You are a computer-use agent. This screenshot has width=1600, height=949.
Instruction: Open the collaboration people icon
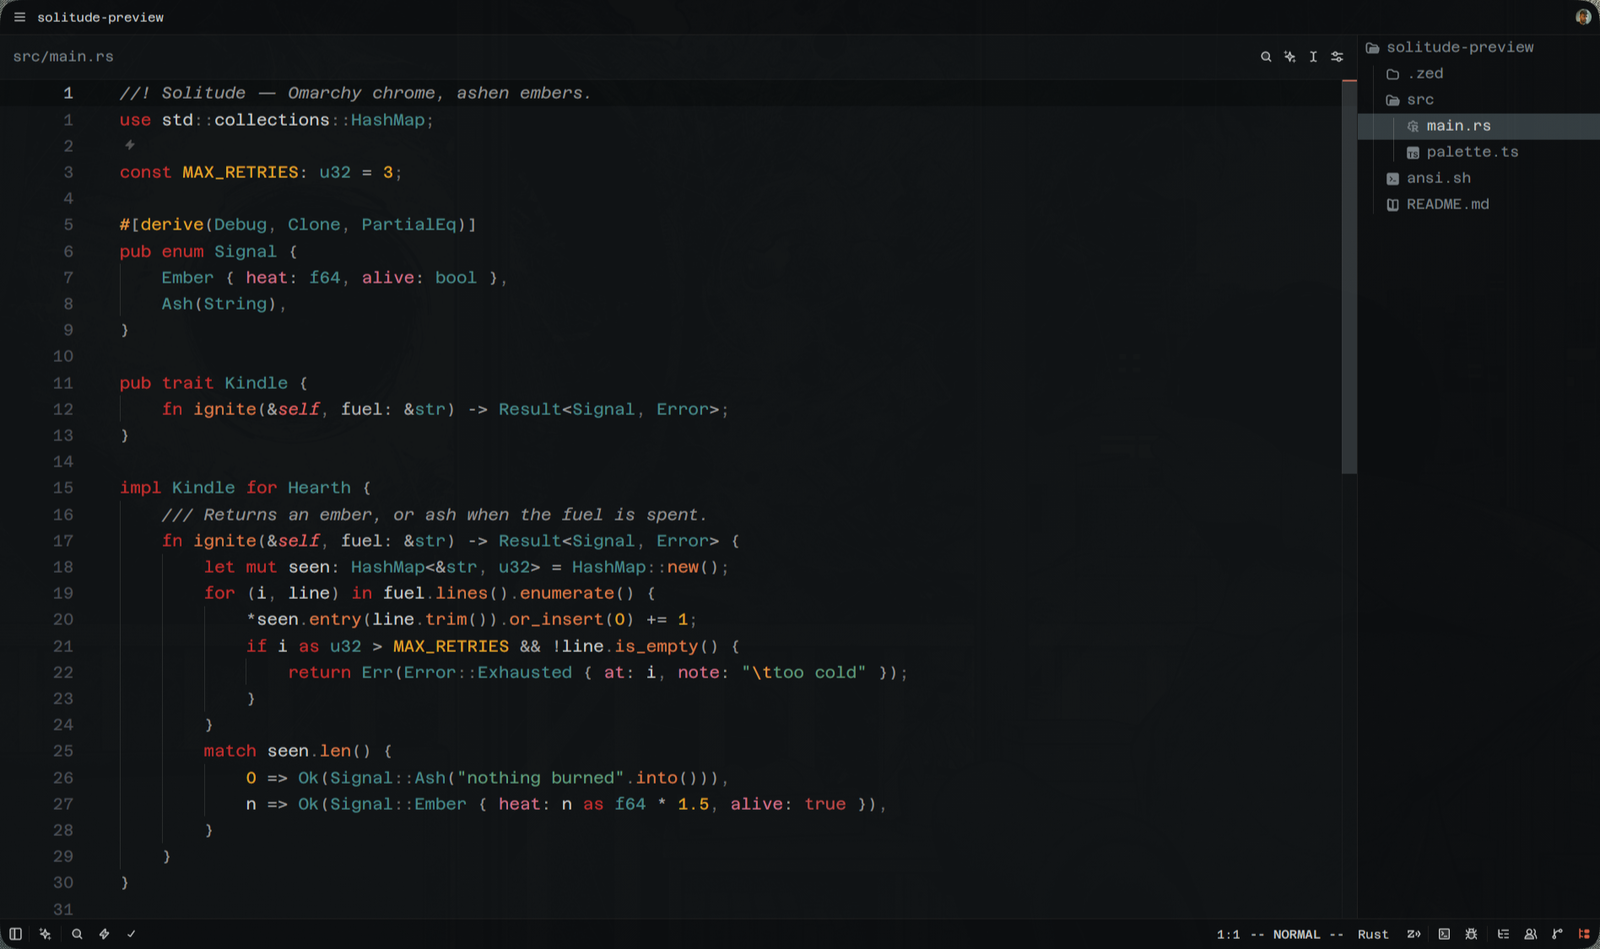[x=1530, y=934]
